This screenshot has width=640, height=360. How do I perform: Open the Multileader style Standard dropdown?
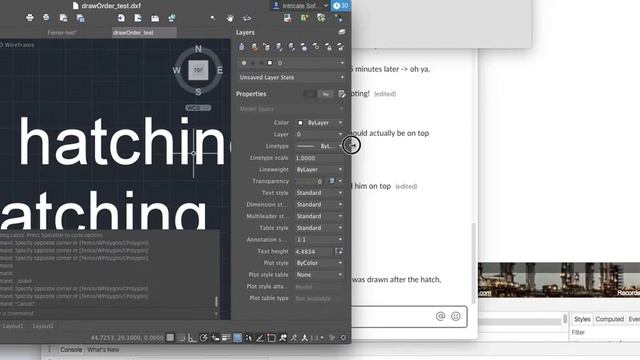tap(319, 216)
